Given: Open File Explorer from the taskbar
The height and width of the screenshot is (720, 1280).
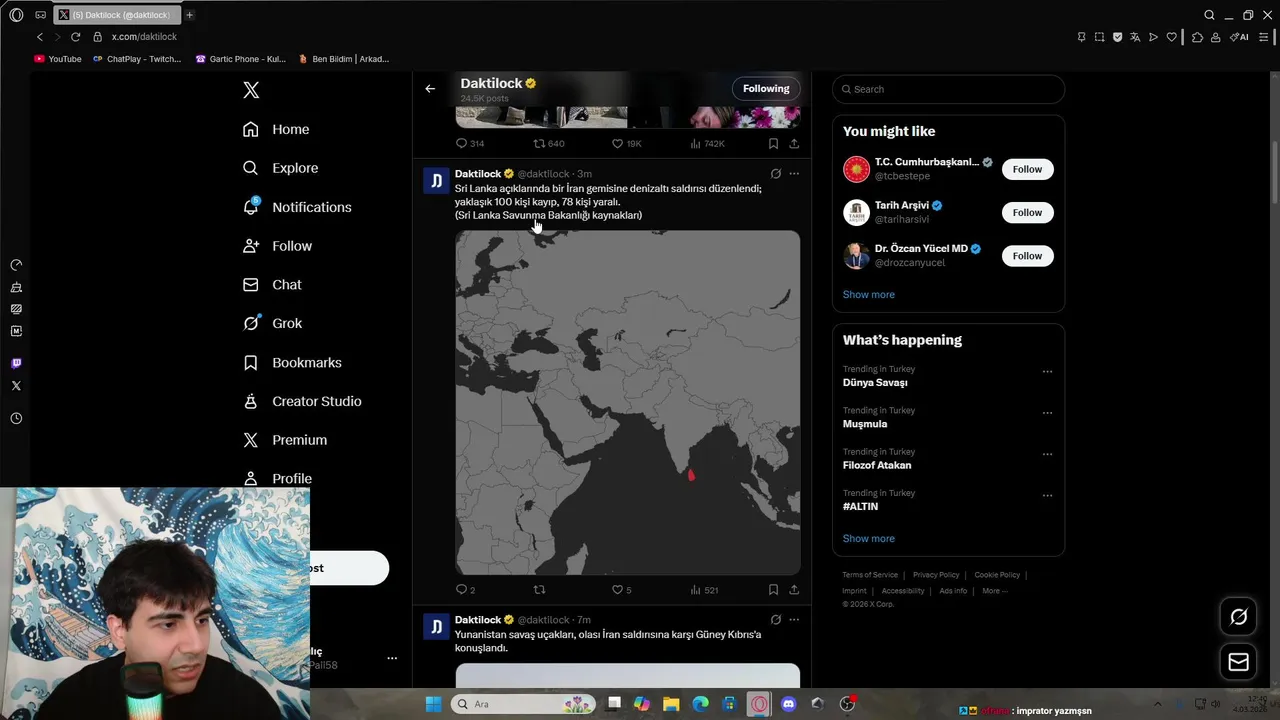Looking at the screenshot, I should point(671,704).
